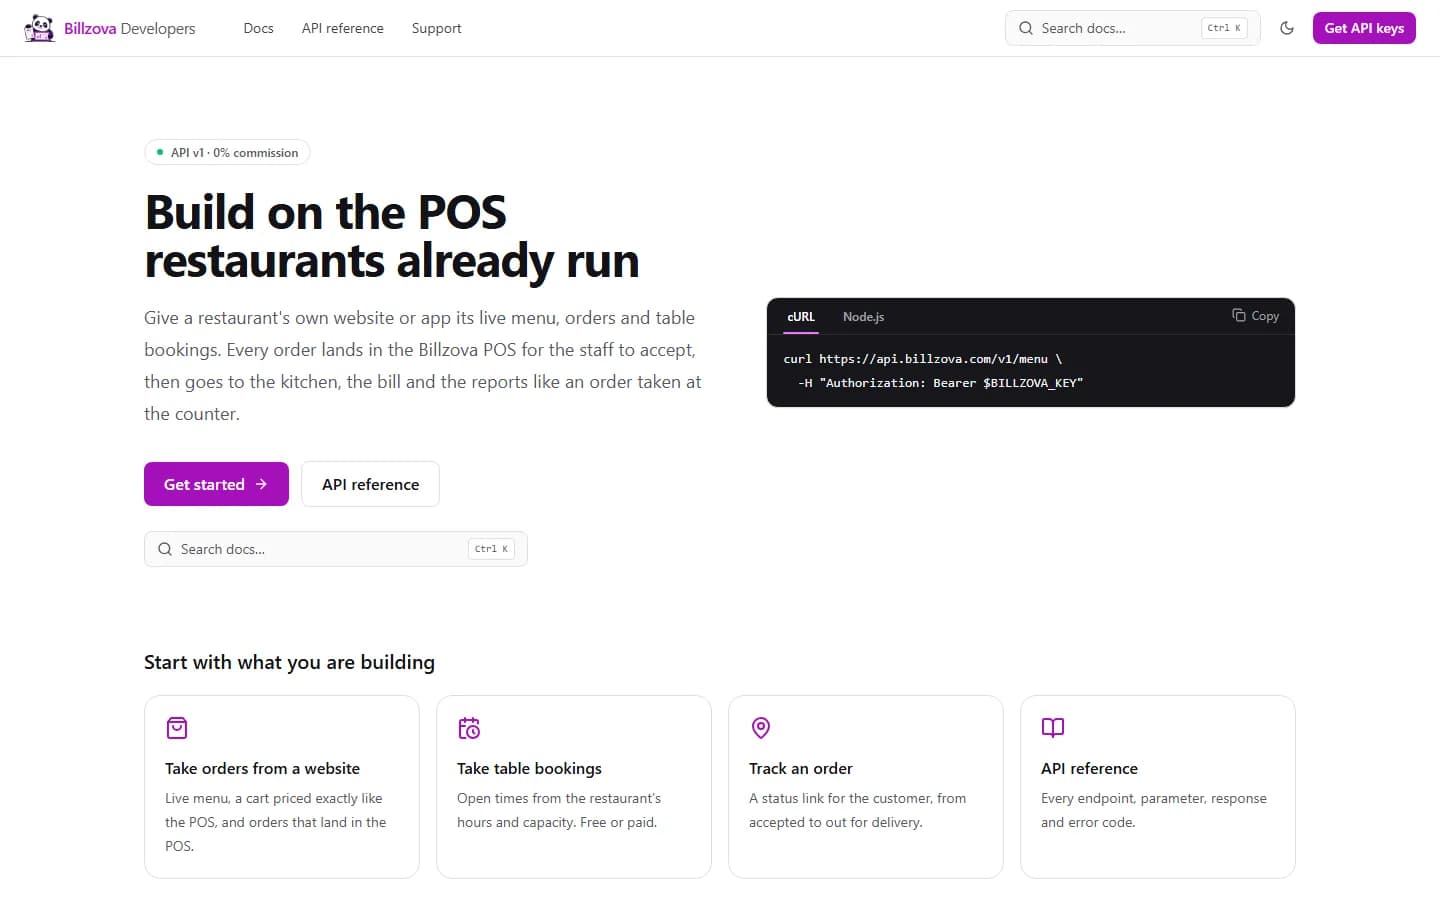Switch to the Node.js code tab
Screen dimensions: 1440x900
tap(864, 316)
